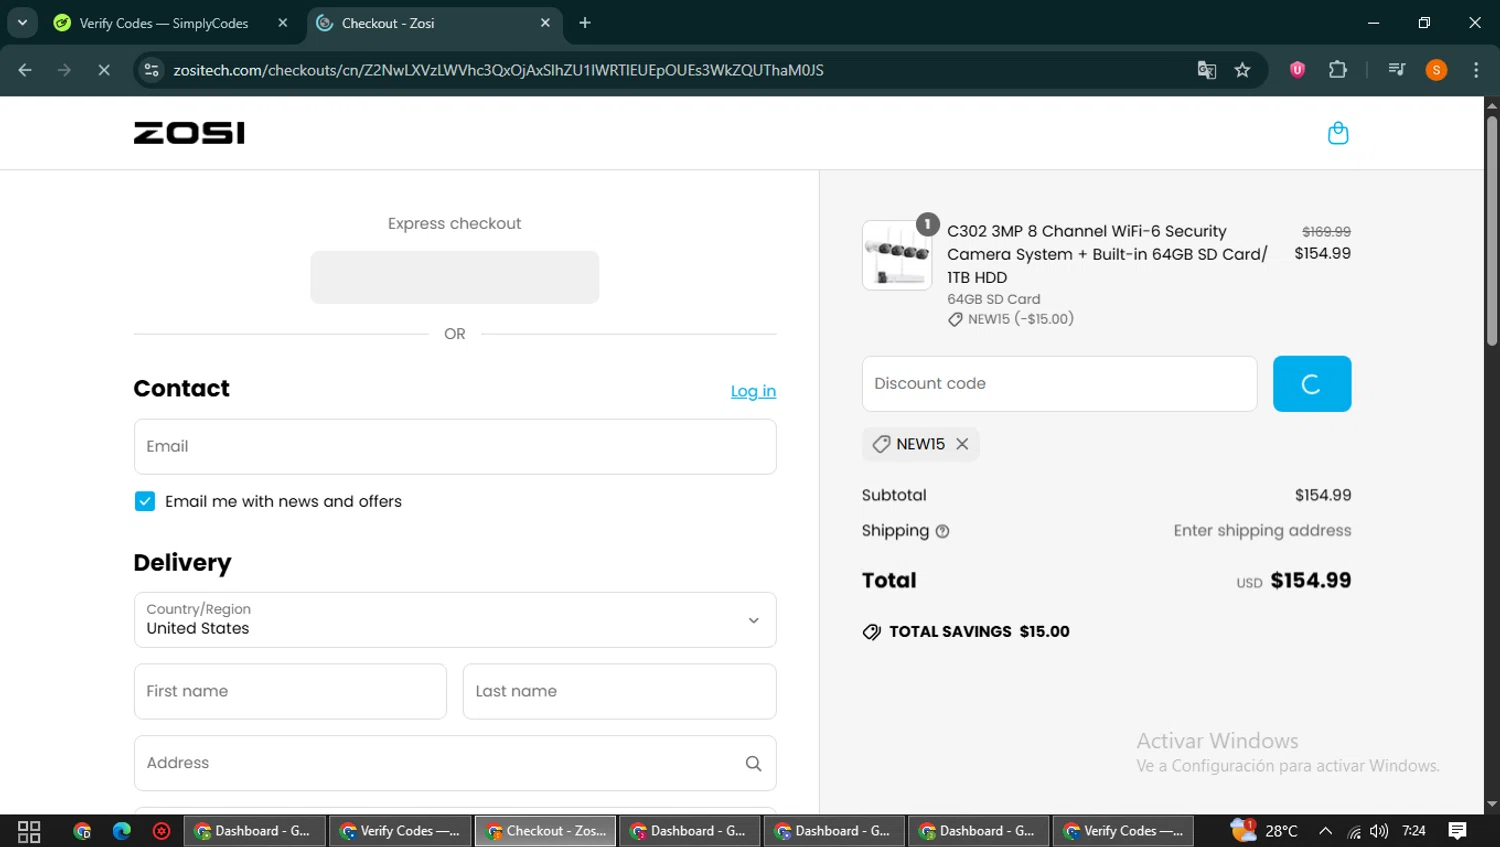
Task: Open the Chrome extensions puzzle icon
Action: (x=1337, y=70)
